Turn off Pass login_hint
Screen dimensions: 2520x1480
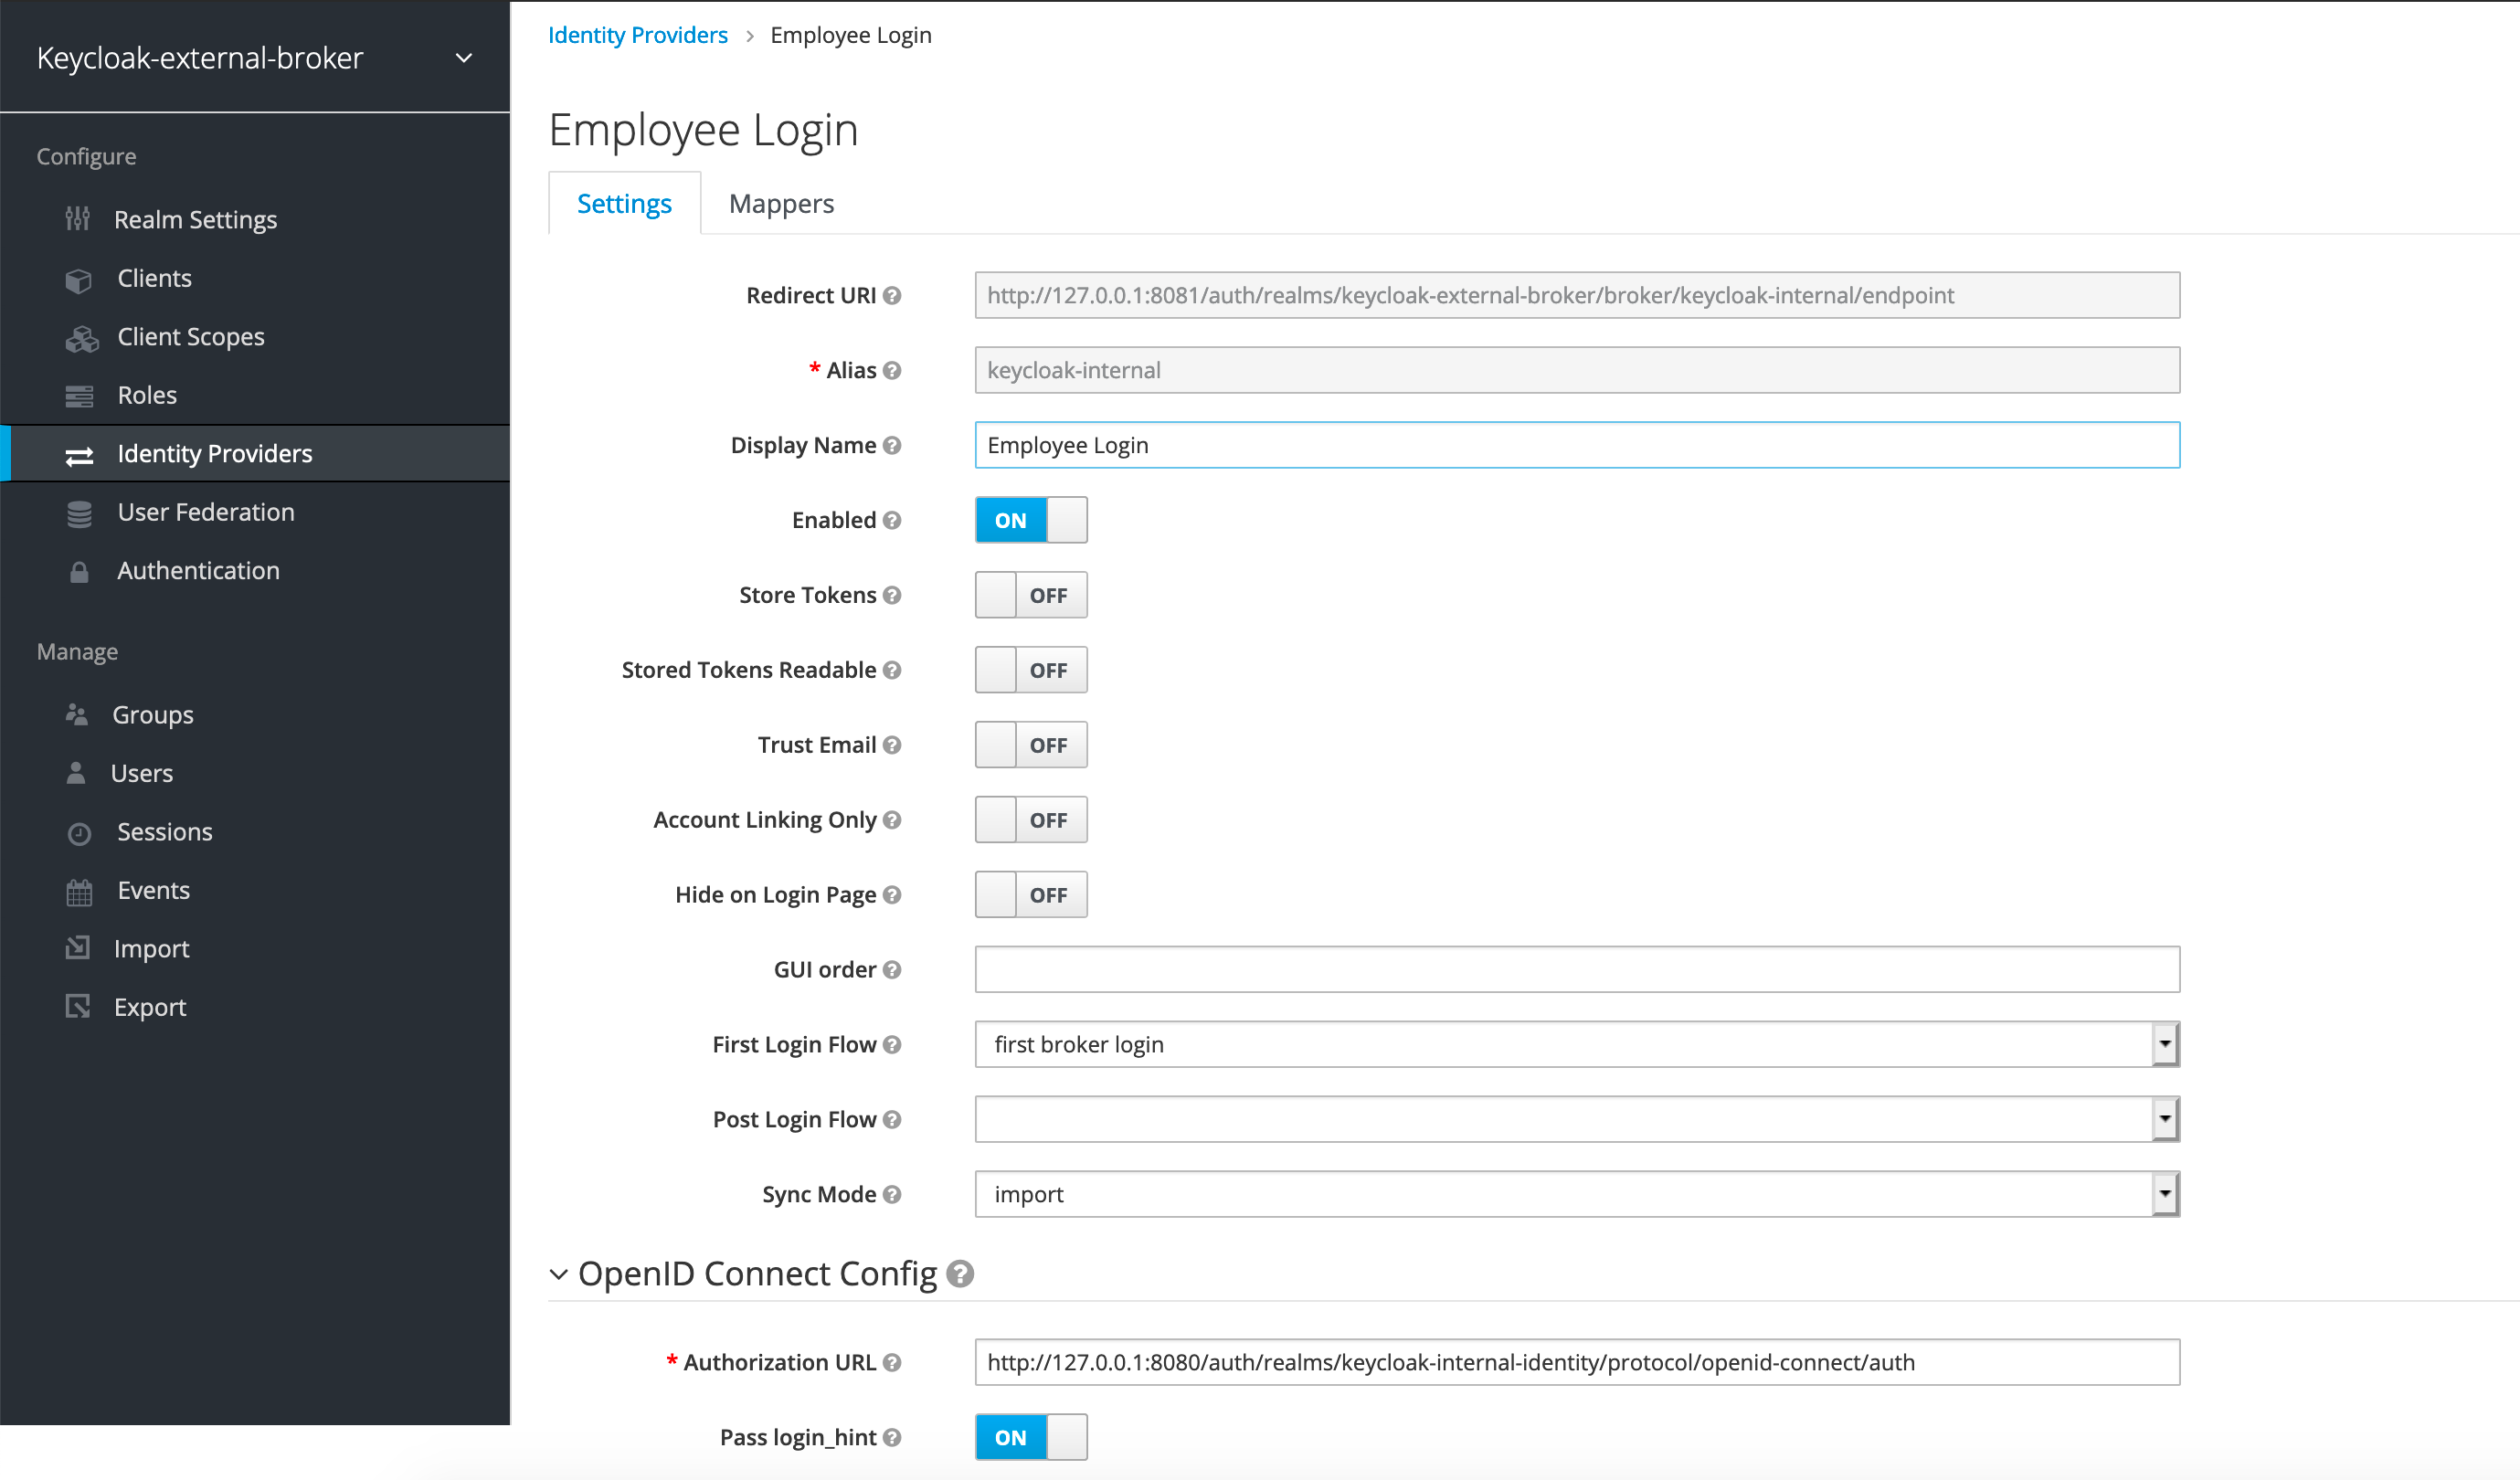(1030, 1437)
